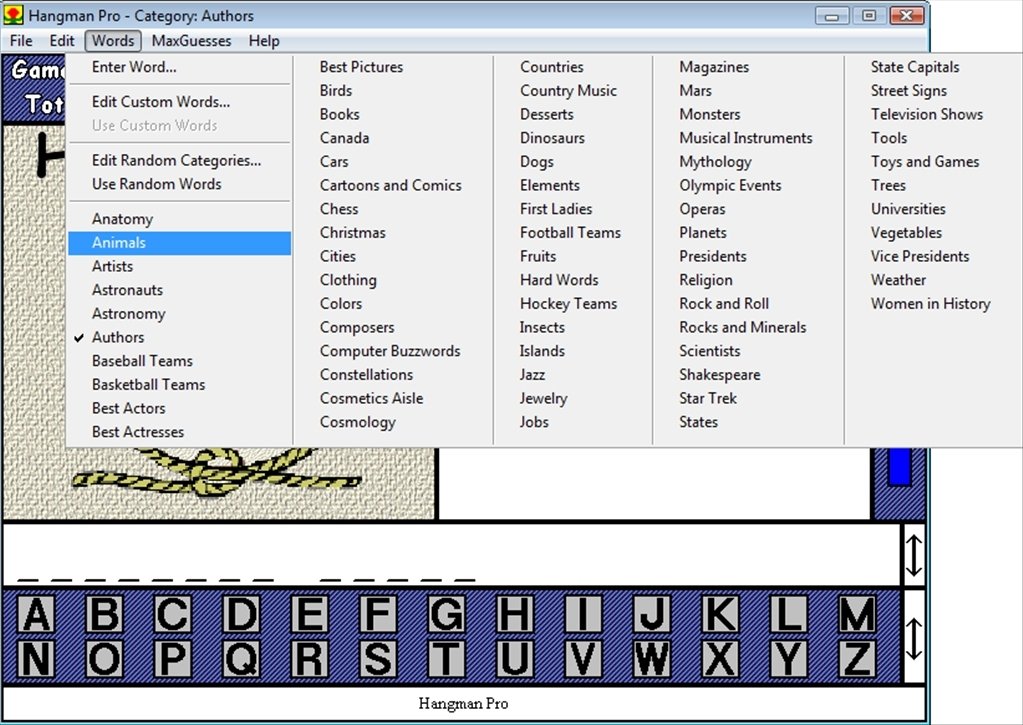Screen dimensions: 1023x725
Task: Pick the letter Q tile
Action: (241, 659)
